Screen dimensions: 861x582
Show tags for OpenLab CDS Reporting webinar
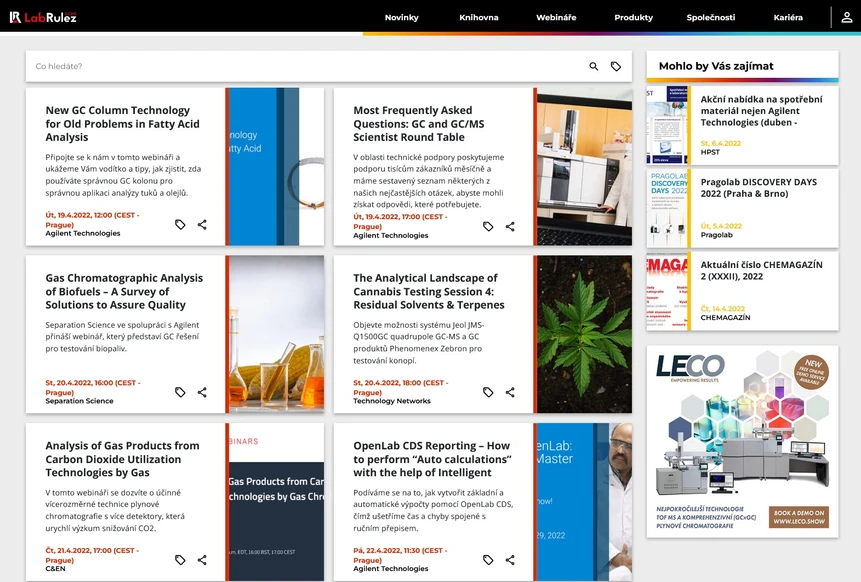click(488, 561)
